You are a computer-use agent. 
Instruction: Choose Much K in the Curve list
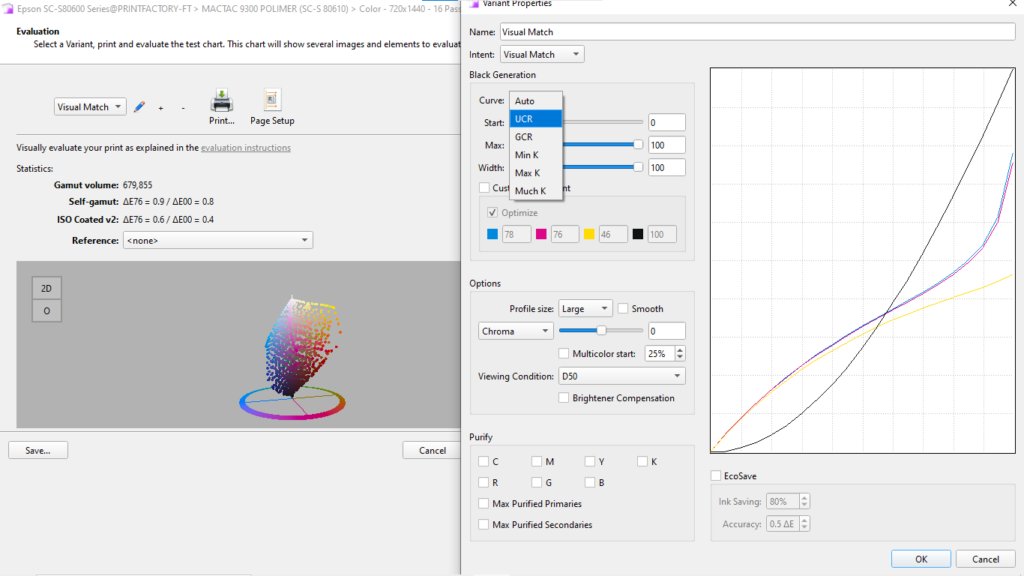(532, 190)
